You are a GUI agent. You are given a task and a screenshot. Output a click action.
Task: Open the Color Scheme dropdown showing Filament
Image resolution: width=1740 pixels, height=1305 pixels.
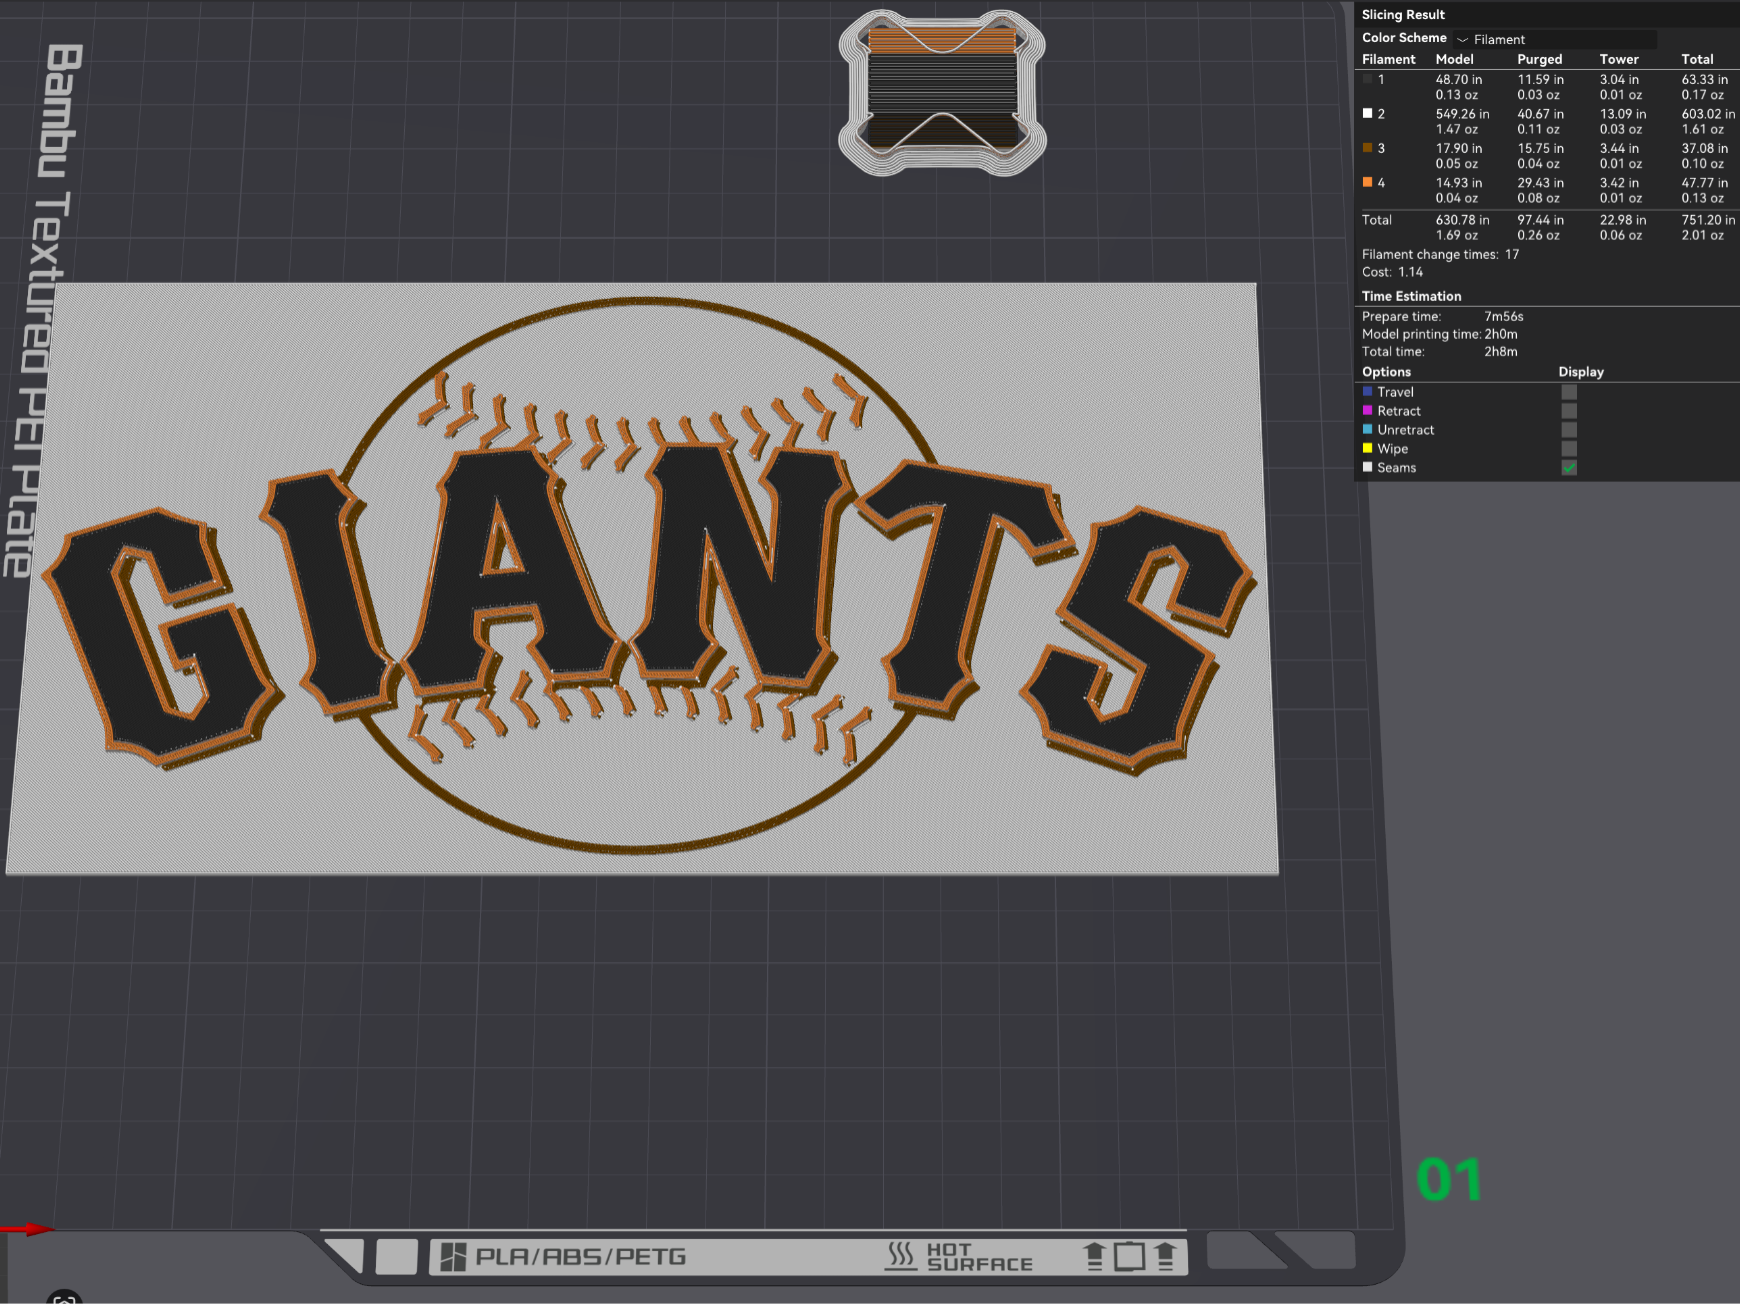pyautogui.click(x=1555, y=39)
